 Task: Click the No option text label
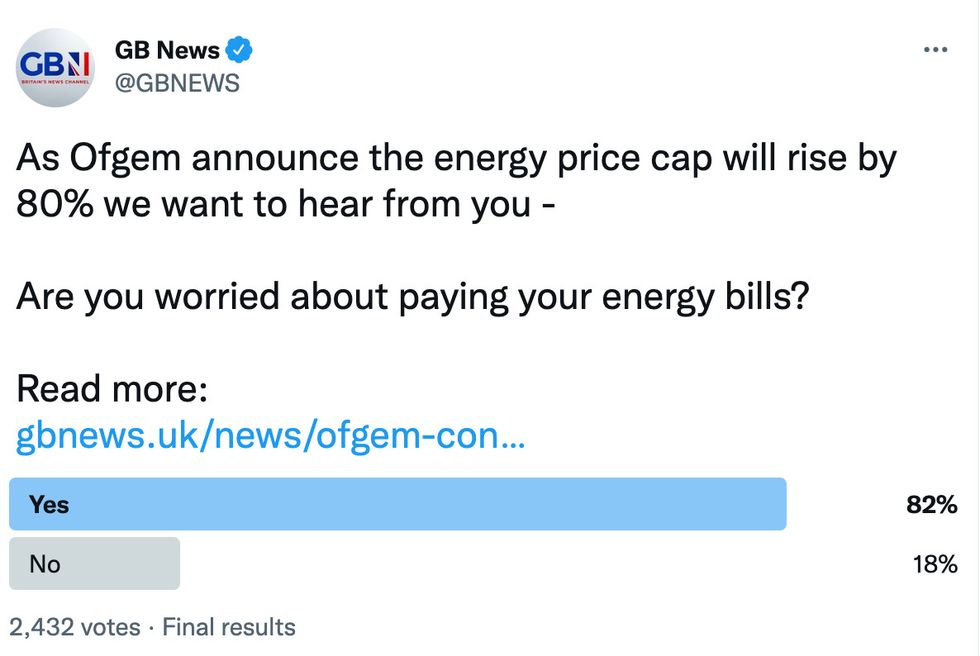pos(44,564)
